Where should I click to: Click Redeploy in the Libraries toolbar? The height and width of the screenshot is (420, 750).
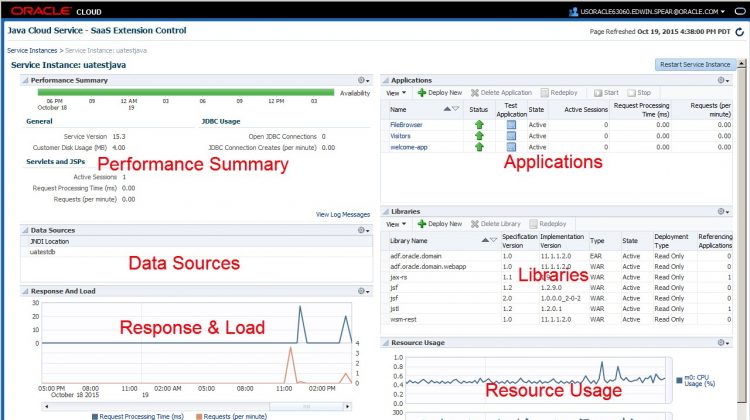pyautogui.click(x=548, y=224)
